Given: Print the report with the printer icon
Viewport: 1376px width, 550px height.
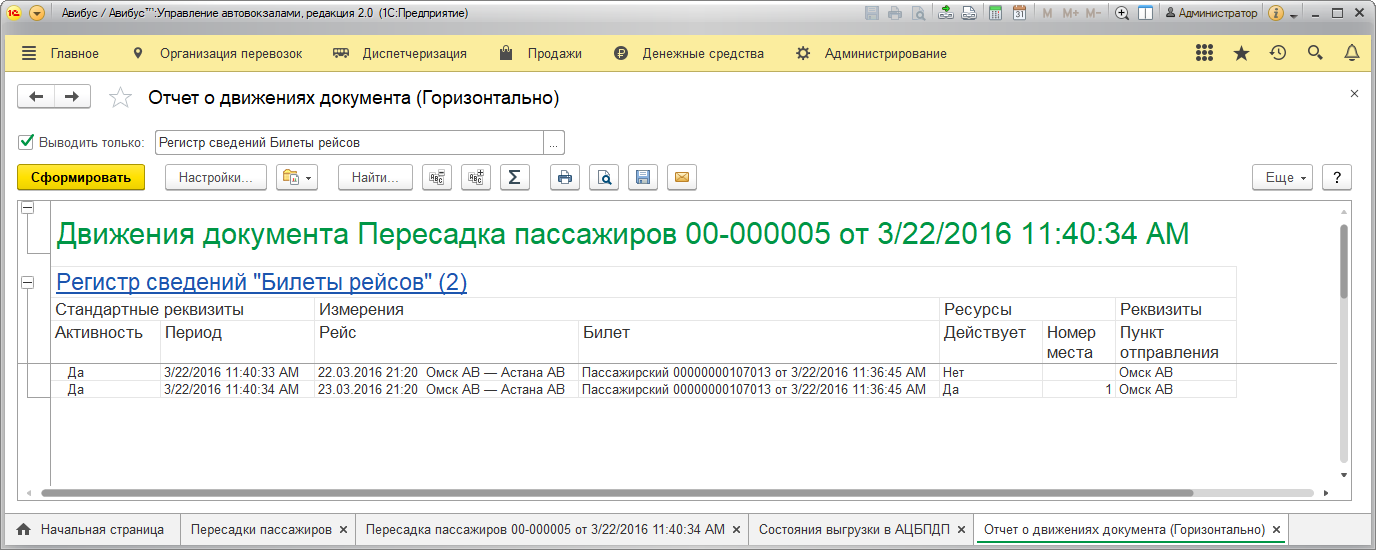Looking at the screenshot, I should [x=565, y=178].
